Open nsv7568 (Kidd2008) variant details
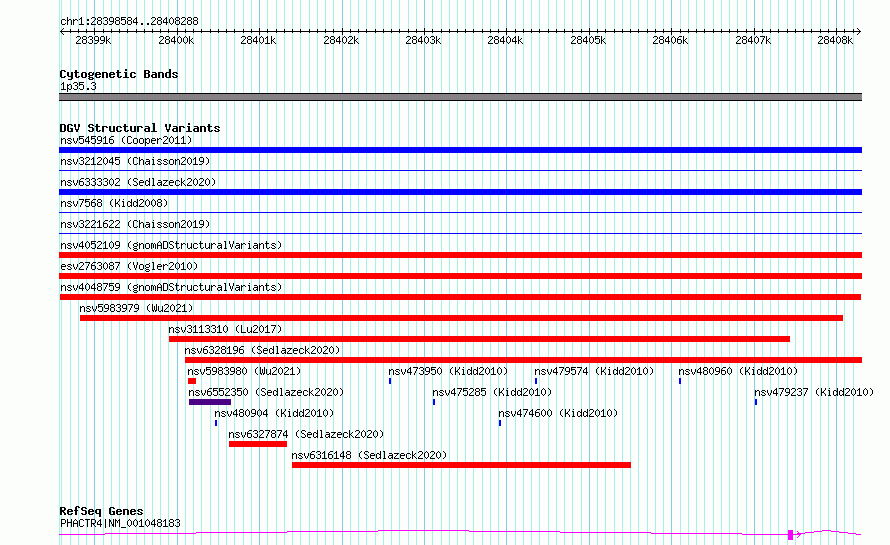890x545 pixels. point(114,203)
